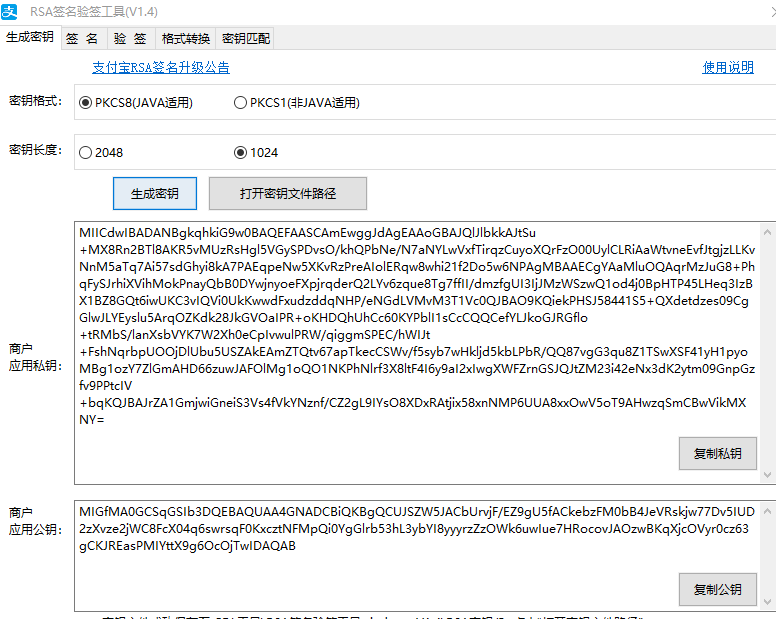Viewport: 776px width, 619px height.
Task: Click the 密钥格式 label
Action: [x=36, y=101]
